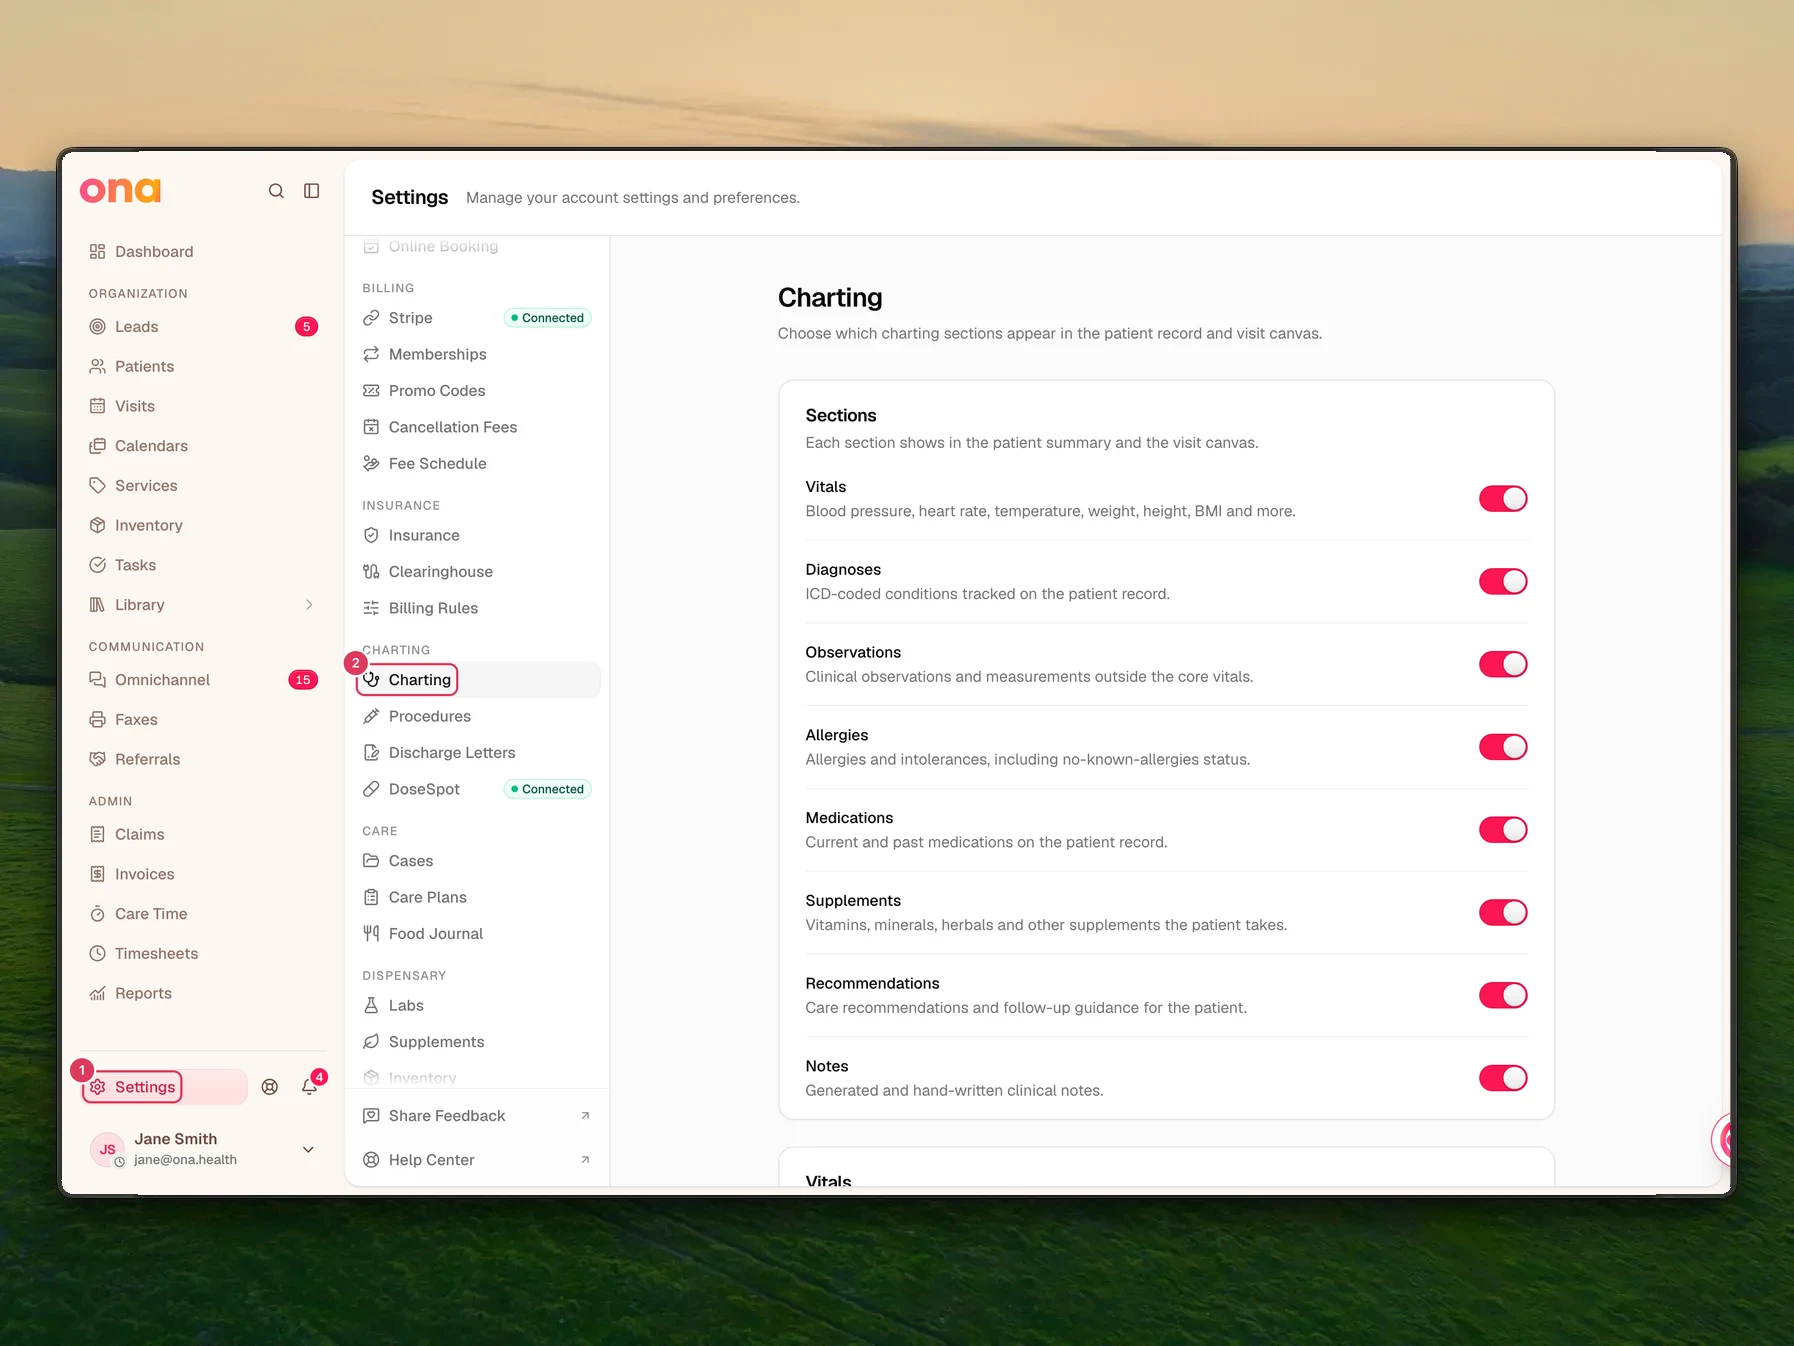Click the Visits calendar icon
The width and height of the screenshot is (1794, 1346).
97,406
